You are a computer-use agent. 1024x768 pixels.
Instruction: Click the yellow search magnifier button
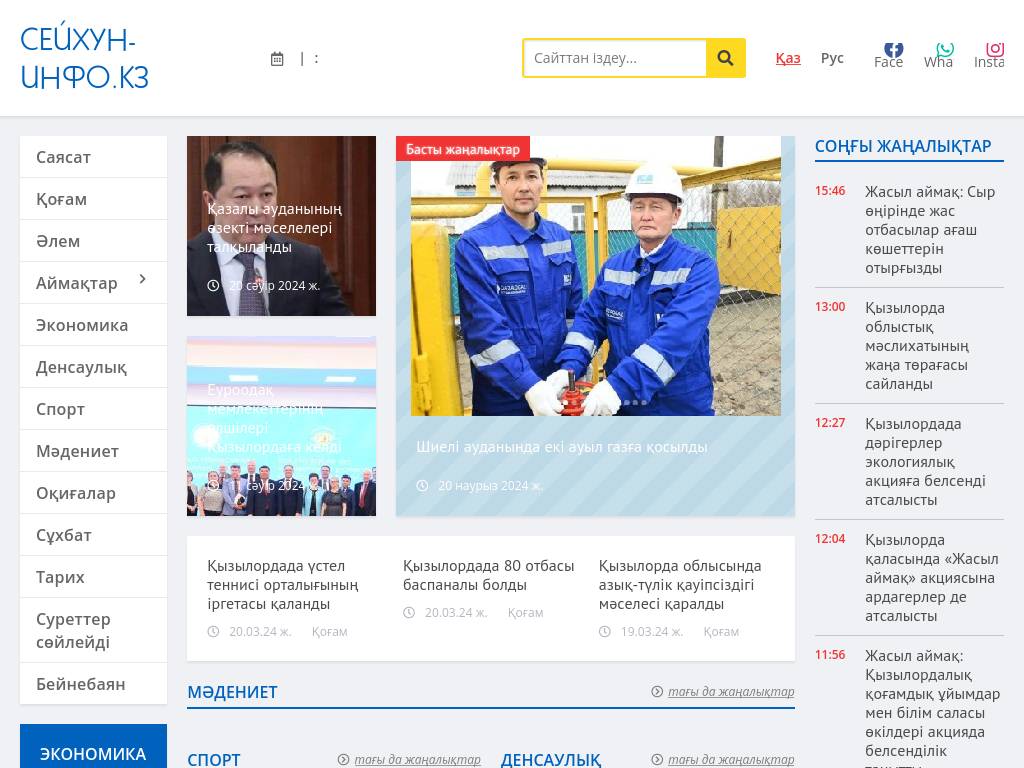[x=725, y=58]
